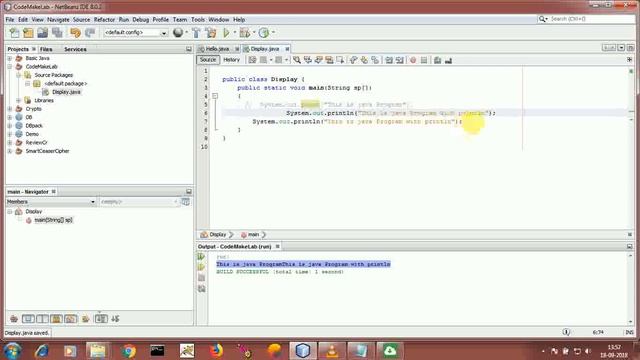Expand the Crypto project node

point(10,109)
